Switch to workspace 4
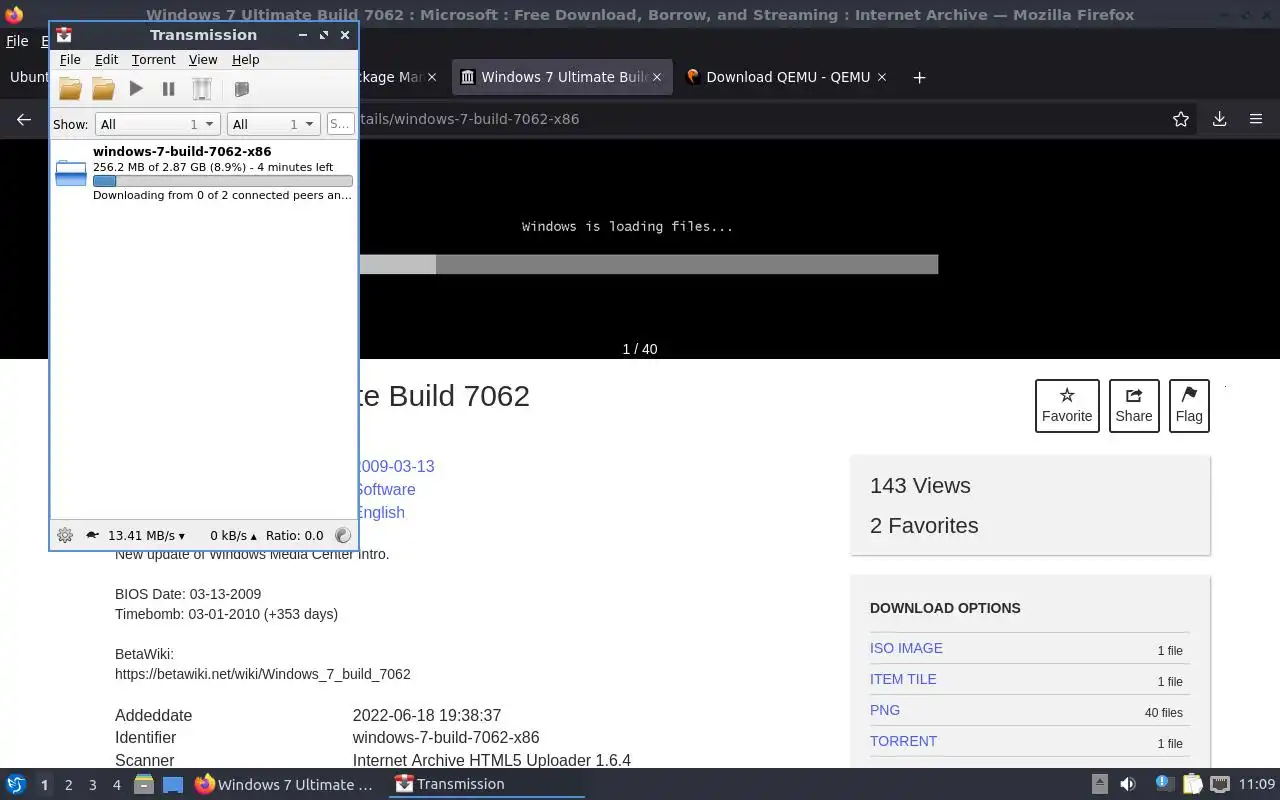This screenshot has height=800, width=1280. tap(116, 785)
